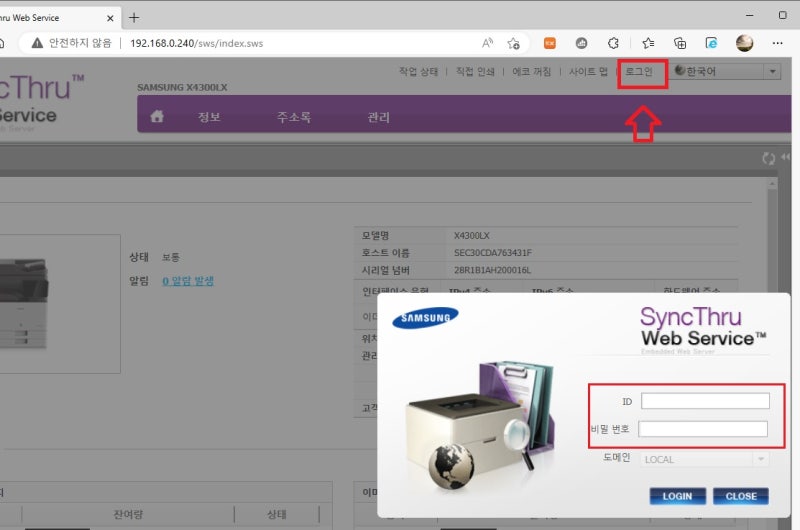Click the 에코 꺼짐 link
800x530 pixels.
tap(532, 71)
